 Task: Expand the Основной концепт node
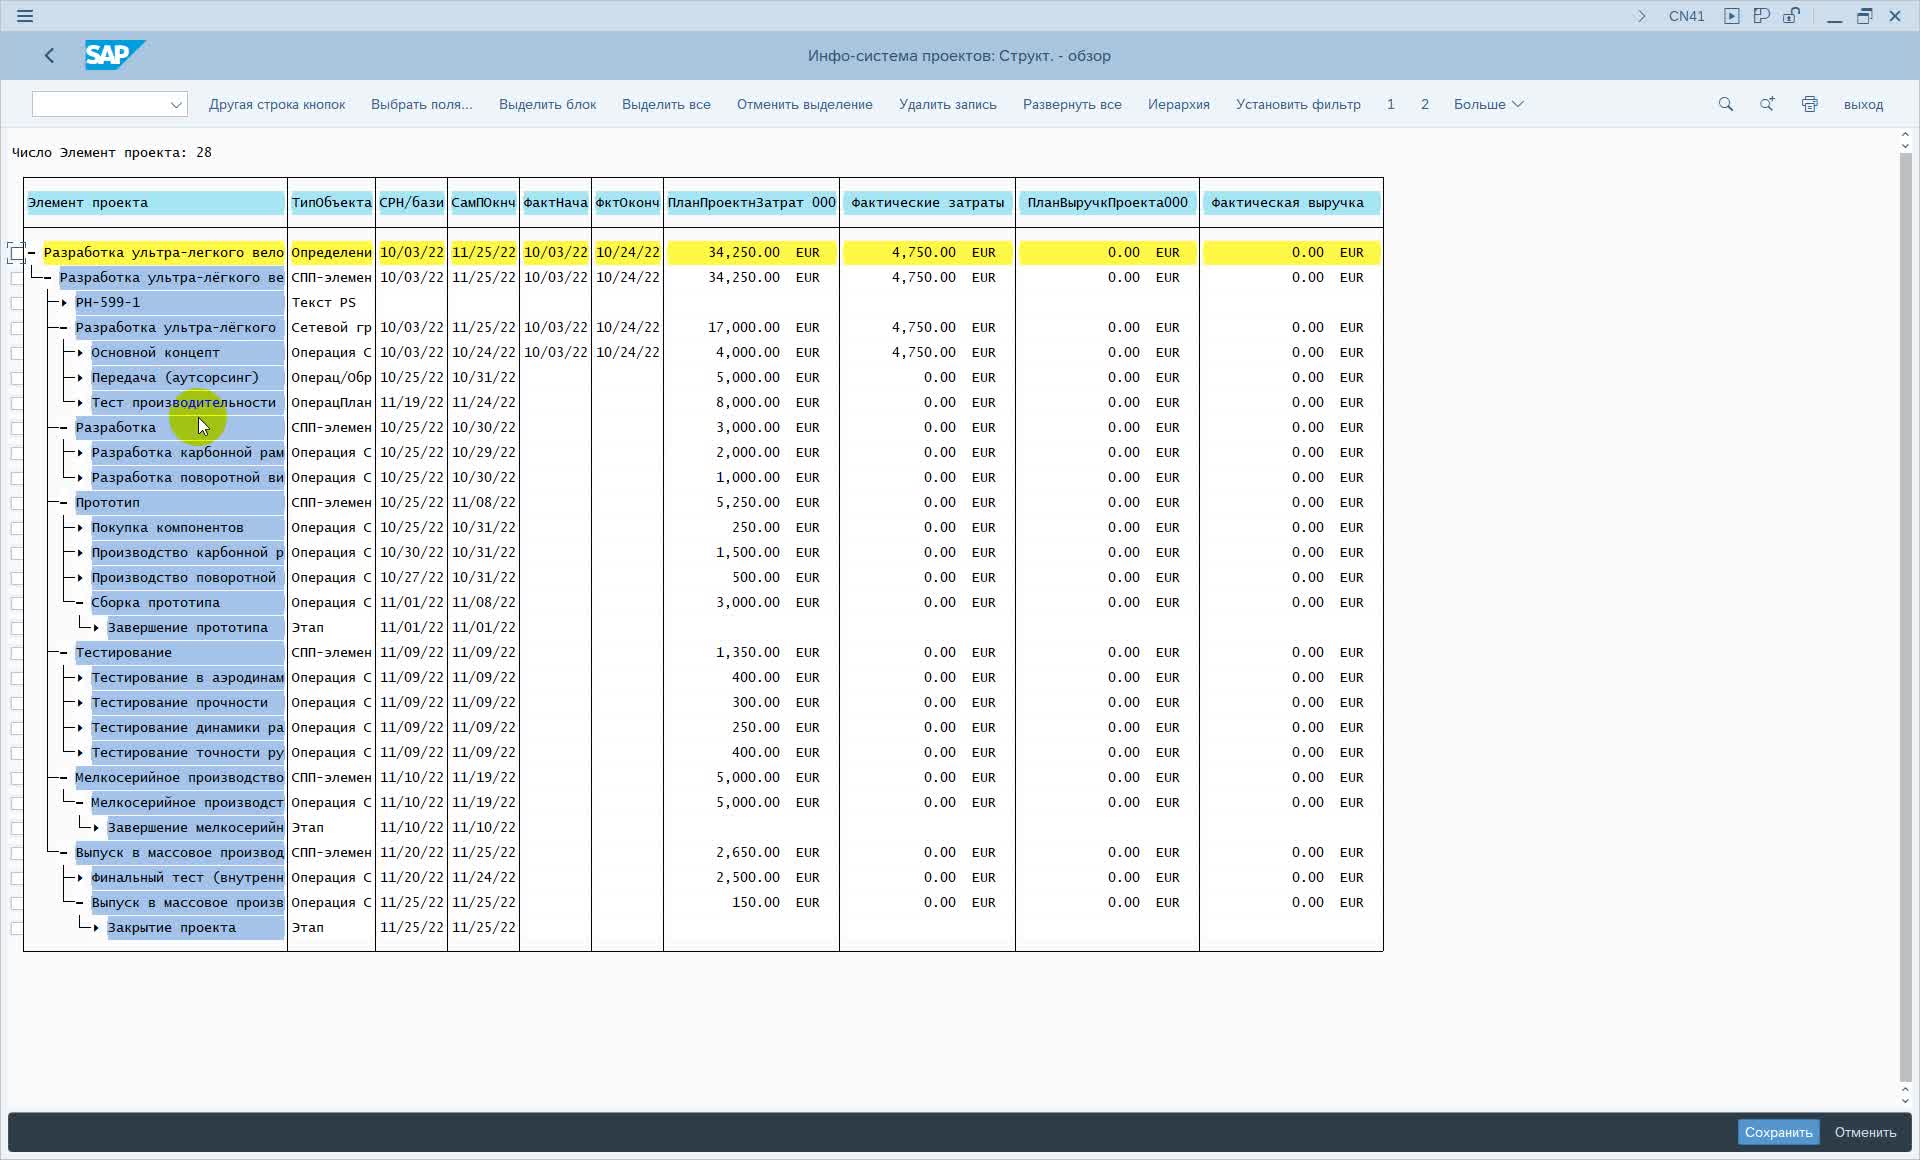click(x=80, y=352)
